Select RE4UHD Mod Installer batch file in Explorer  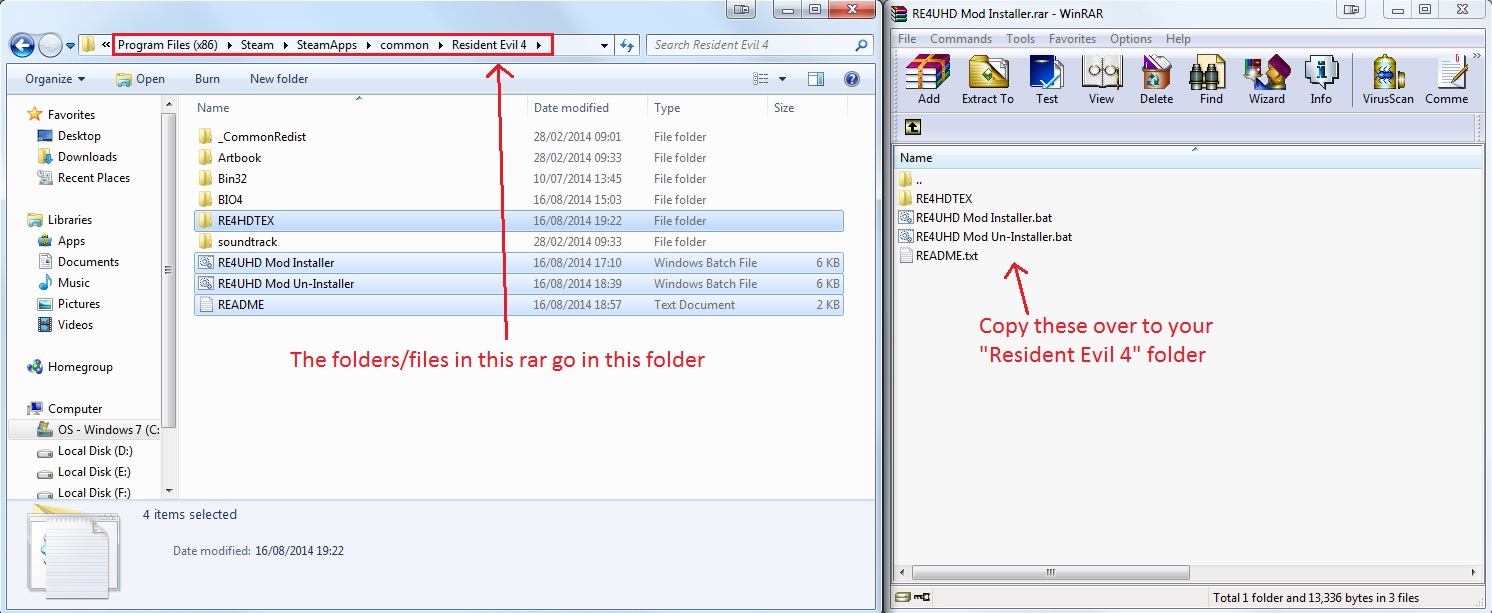tap(520, 263)
